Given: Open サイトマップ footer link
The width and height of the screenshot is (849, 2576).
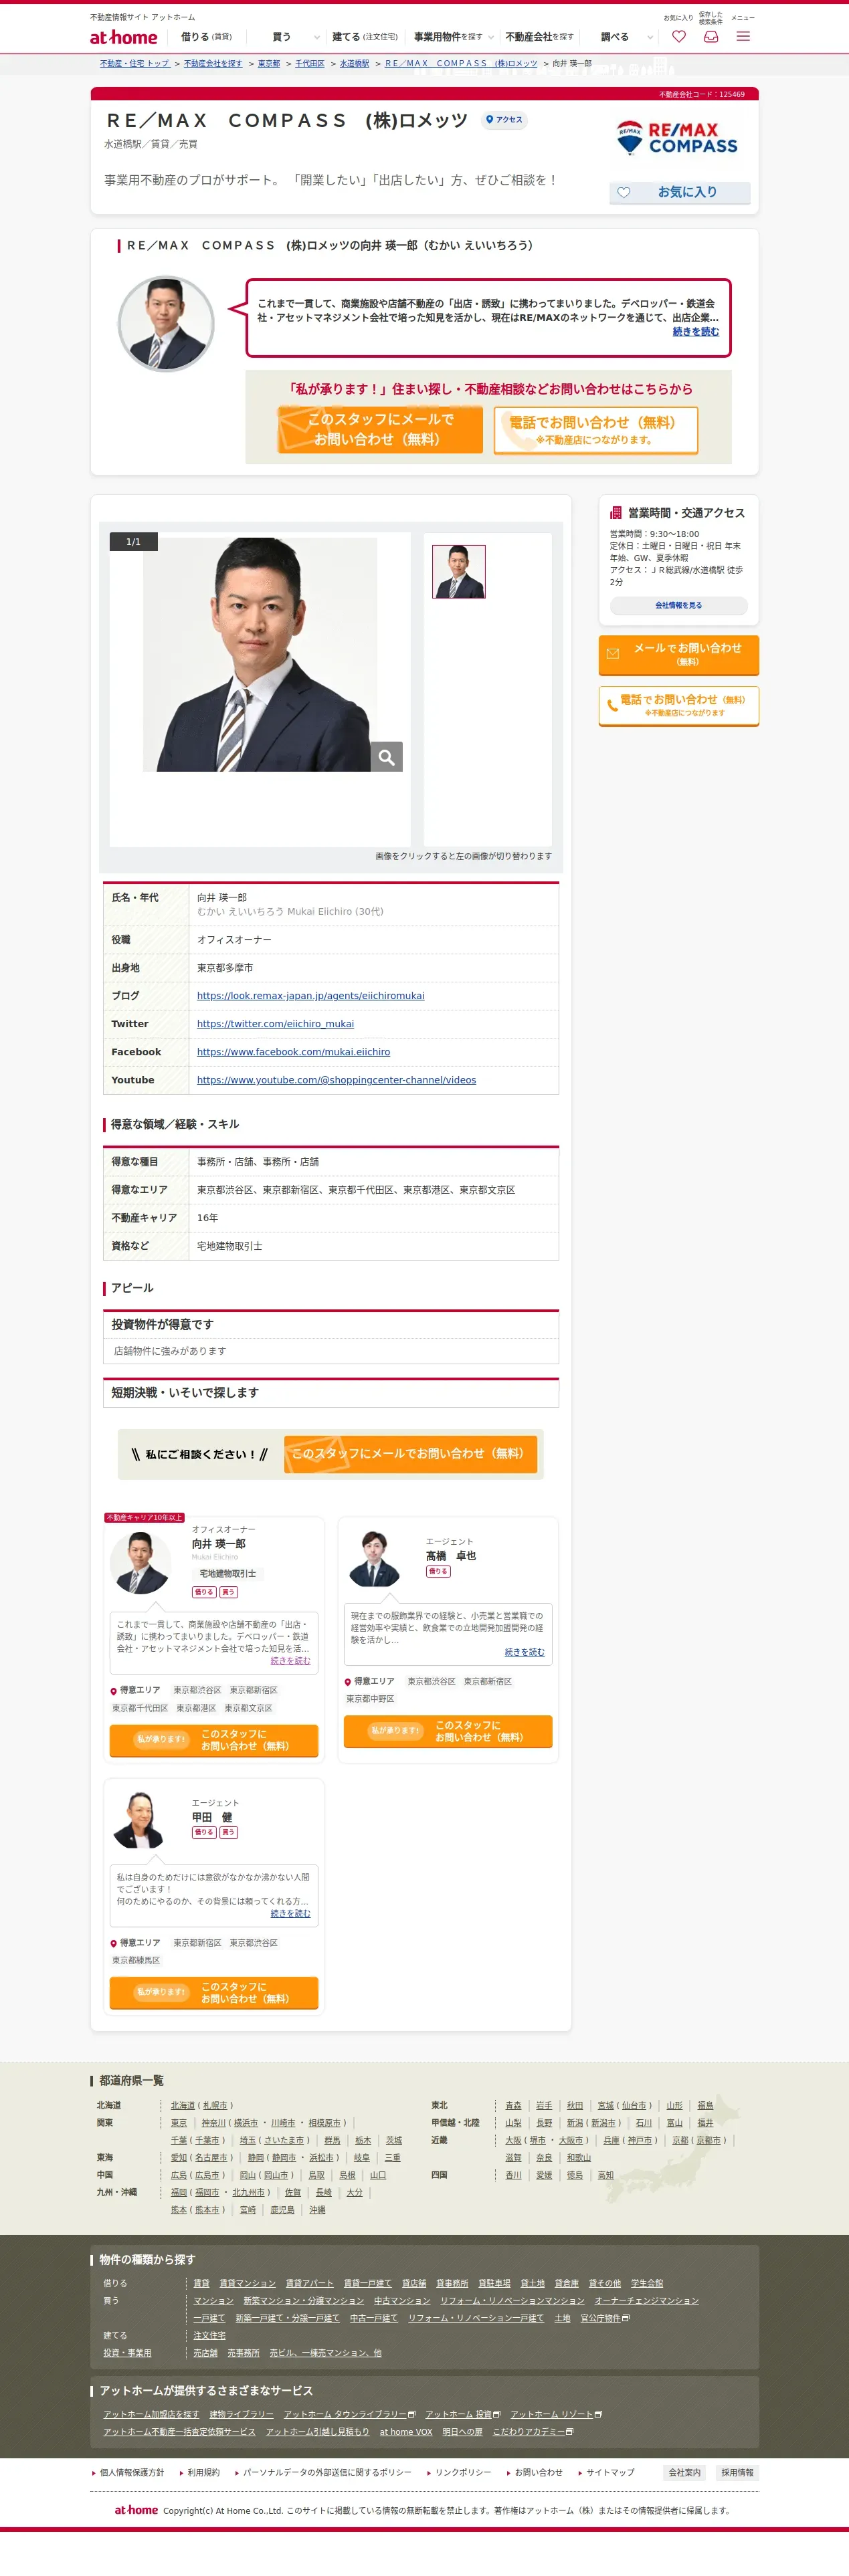Looking at the screenshot, I should click(610, 2472).
